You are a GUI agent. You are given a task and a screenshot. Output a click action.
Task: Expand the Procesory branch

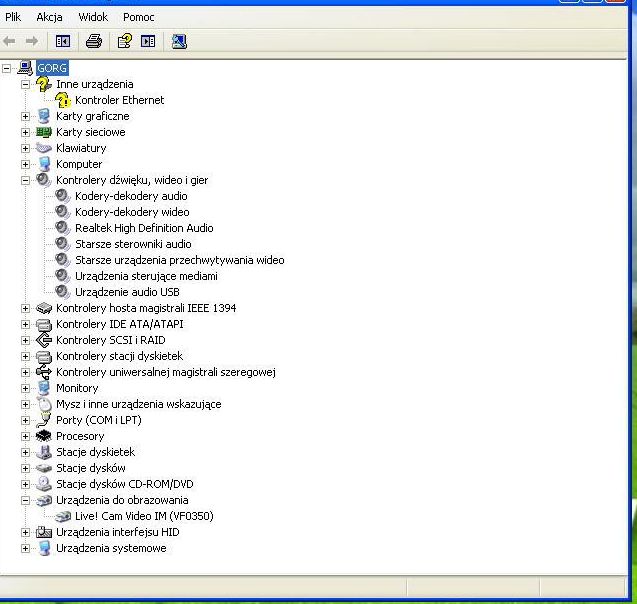pyautogui.click(x=25, y=436)
